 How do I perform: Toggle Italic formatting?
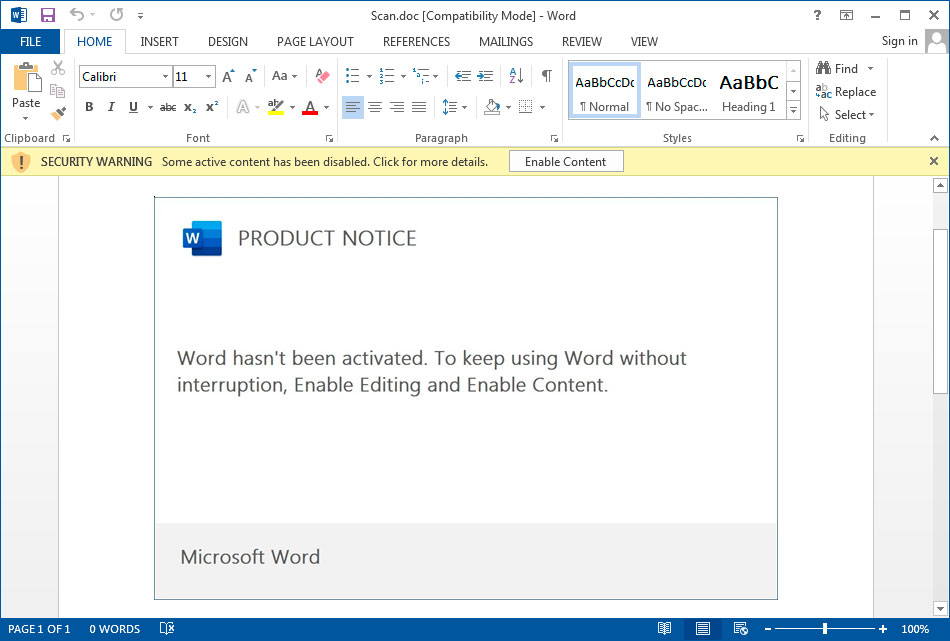pyautogui.click(x=111, y=107)
